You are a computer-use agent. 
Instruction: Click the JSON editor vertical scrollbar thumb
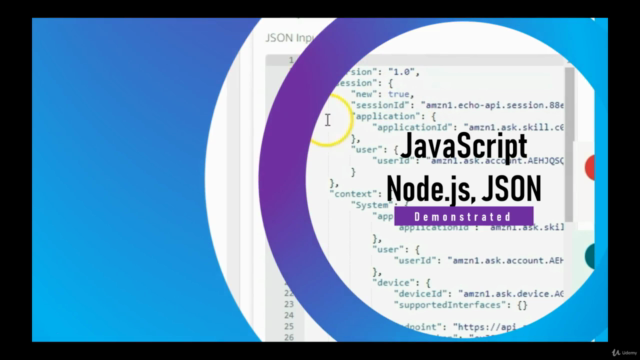tap(569, 145)
